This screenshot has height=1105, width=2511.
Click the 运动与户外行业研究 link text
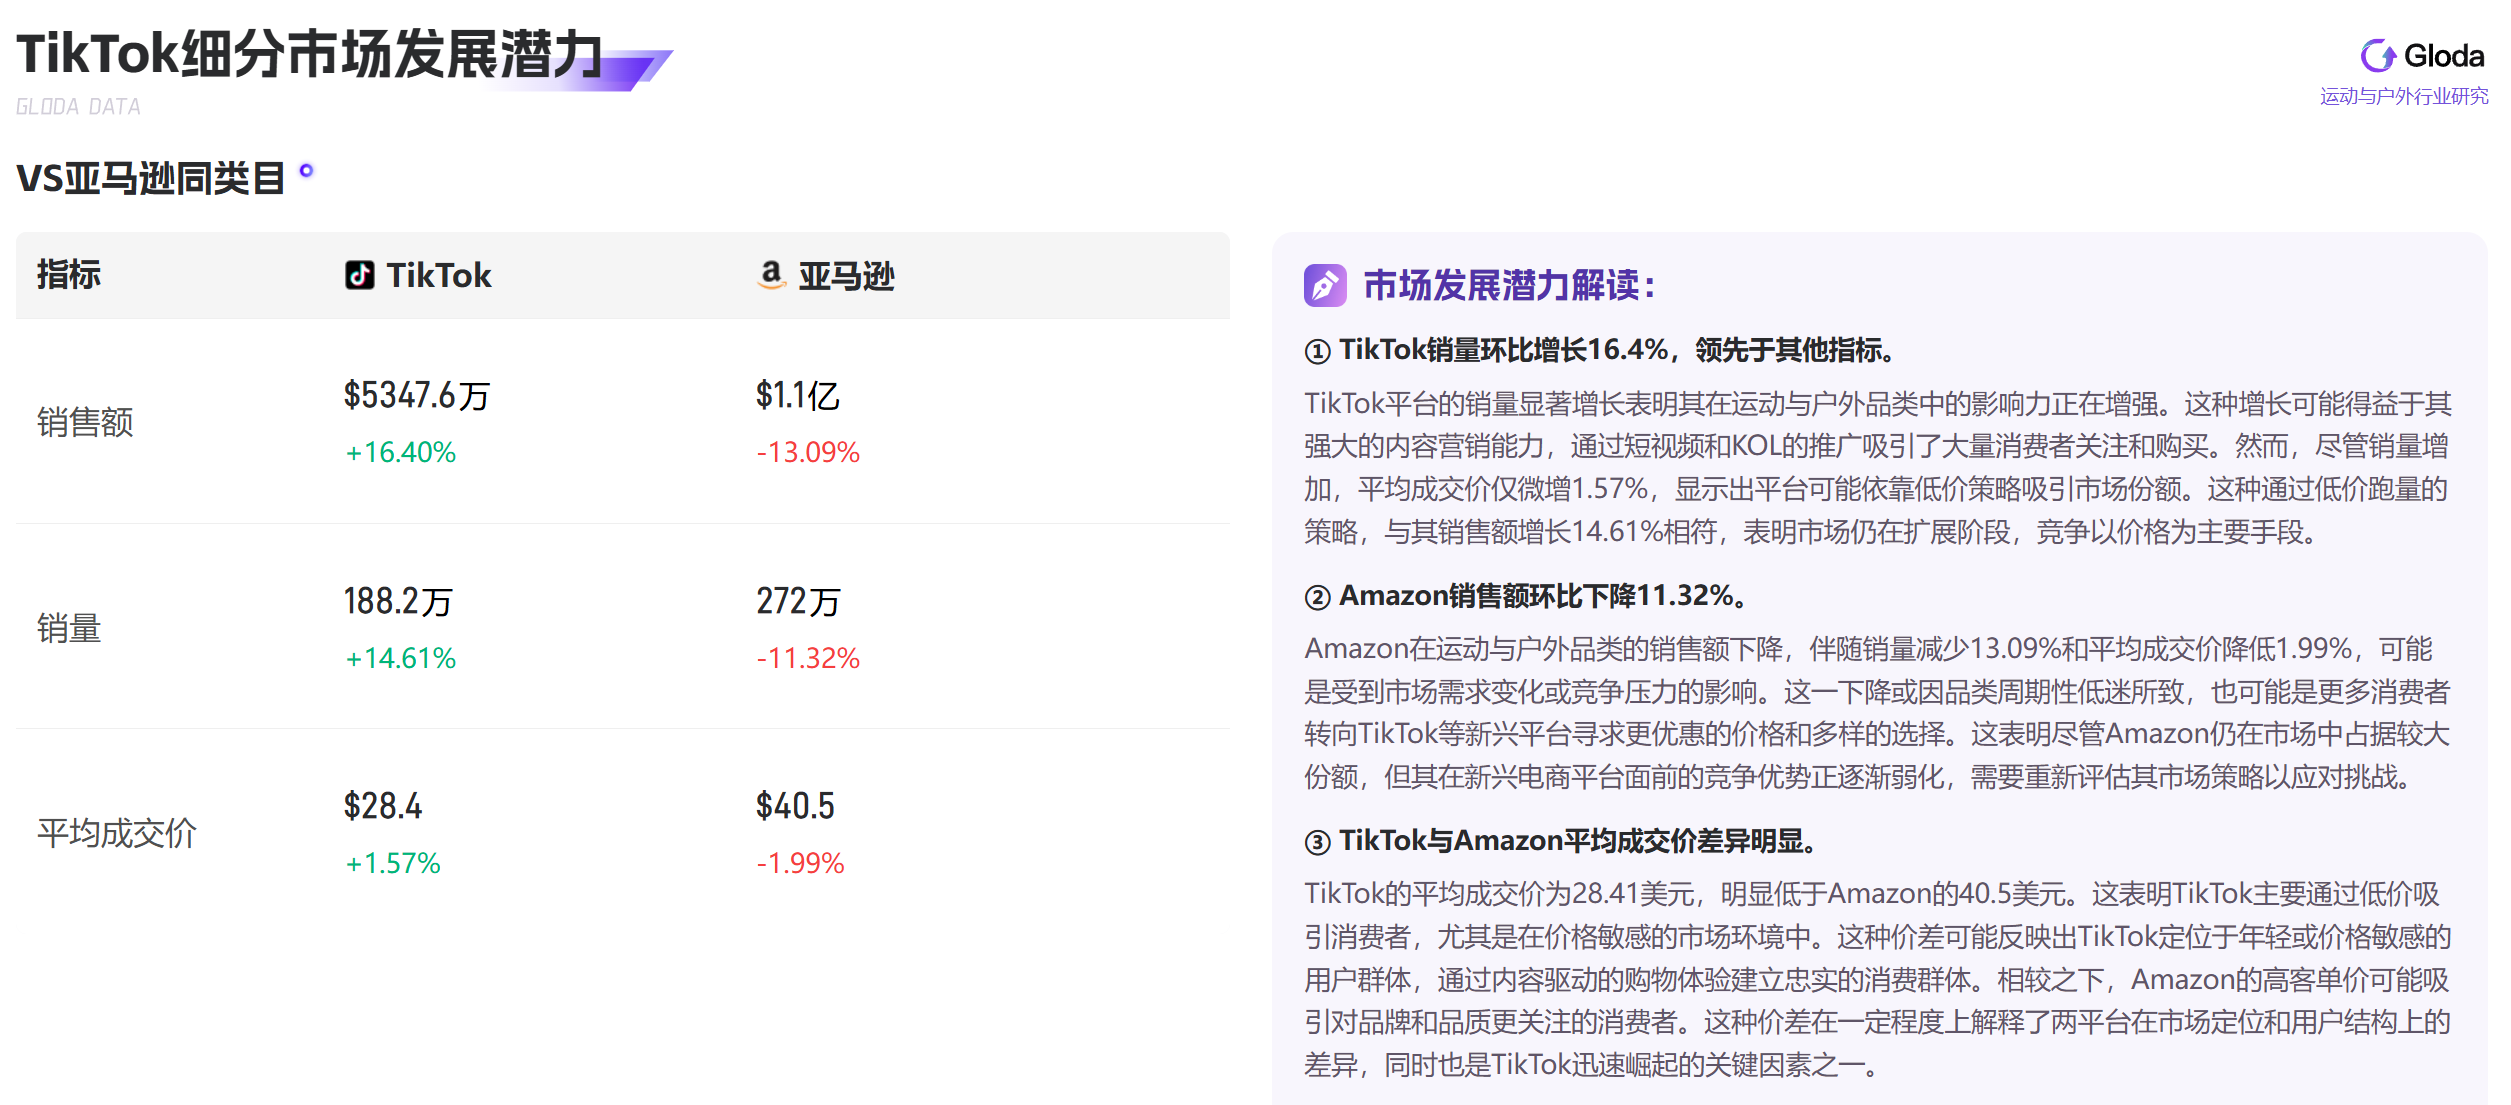point(2404,96)
